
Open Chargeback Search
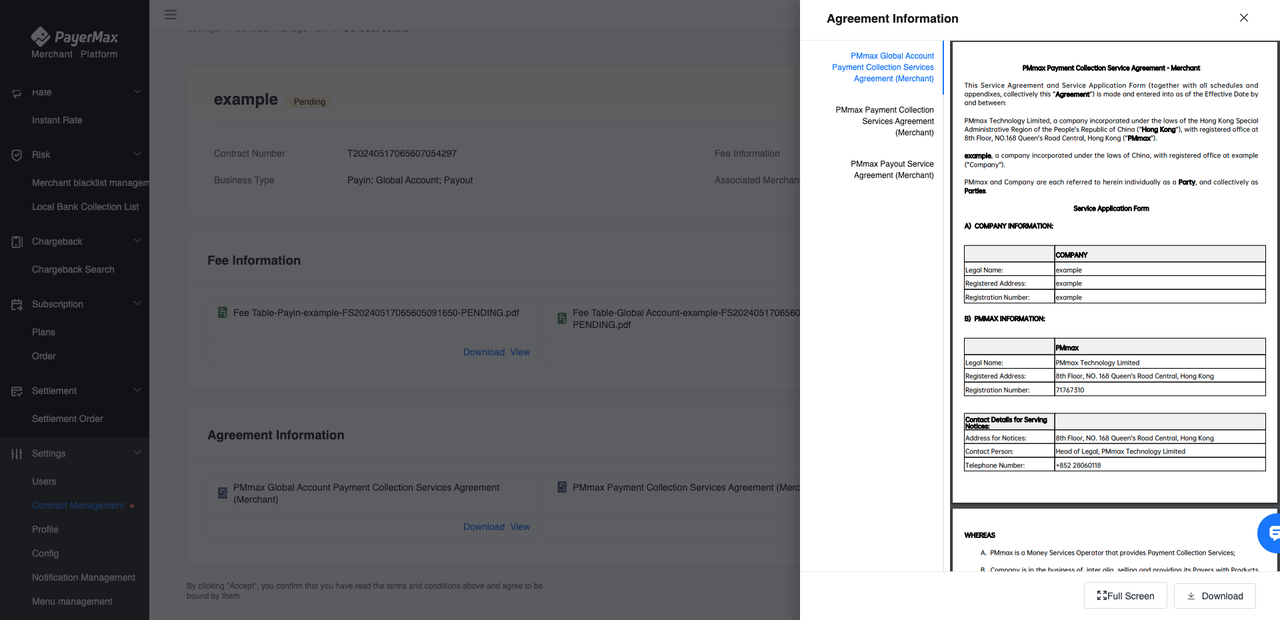tap(73, 270)
